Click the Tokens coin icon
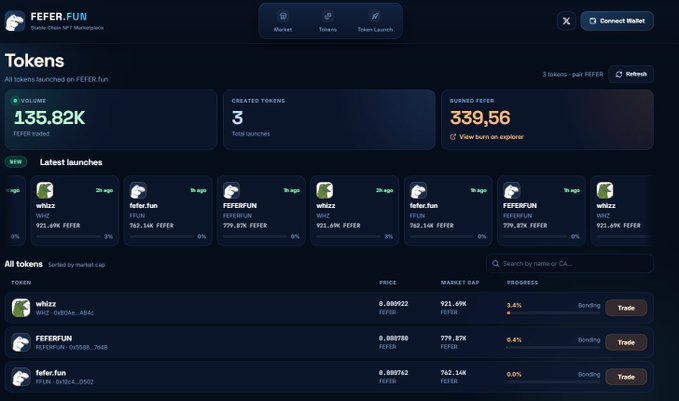This screenshot has width=679, height=401. tap(328, 16)
